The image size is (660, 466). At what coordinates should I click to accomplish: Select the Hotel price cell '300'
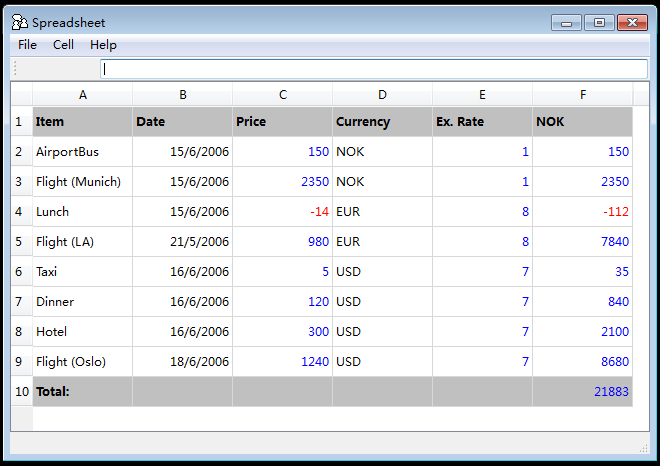click(282, 332)
